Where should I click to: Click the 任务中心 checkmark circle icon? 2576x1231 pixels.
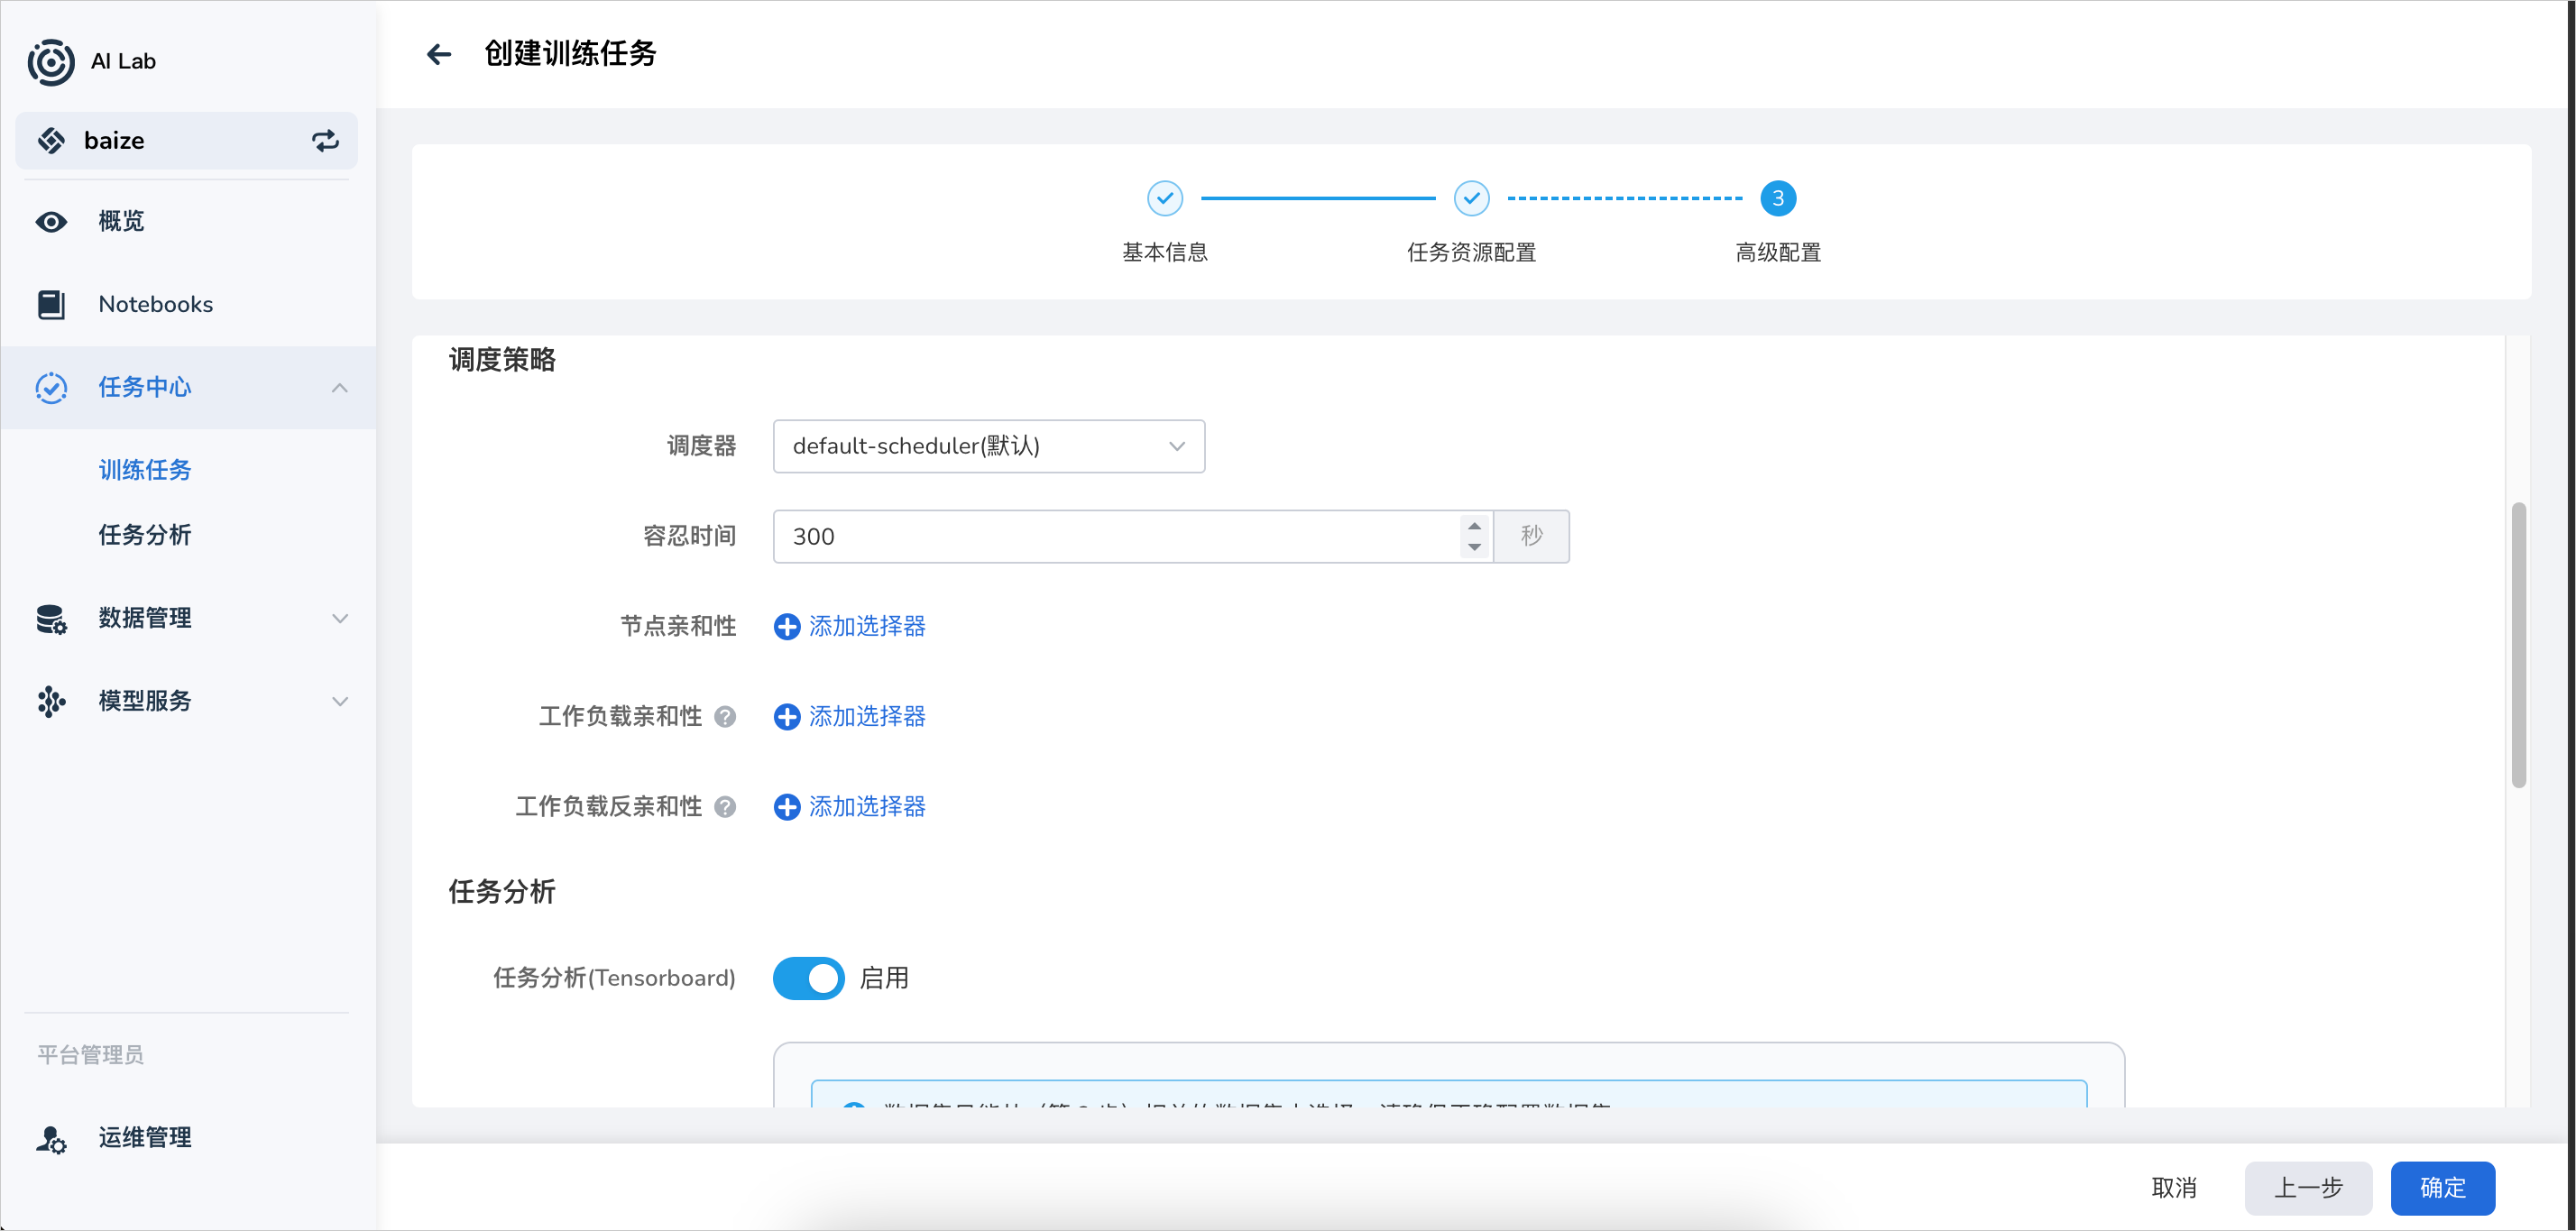pos(51,387)
